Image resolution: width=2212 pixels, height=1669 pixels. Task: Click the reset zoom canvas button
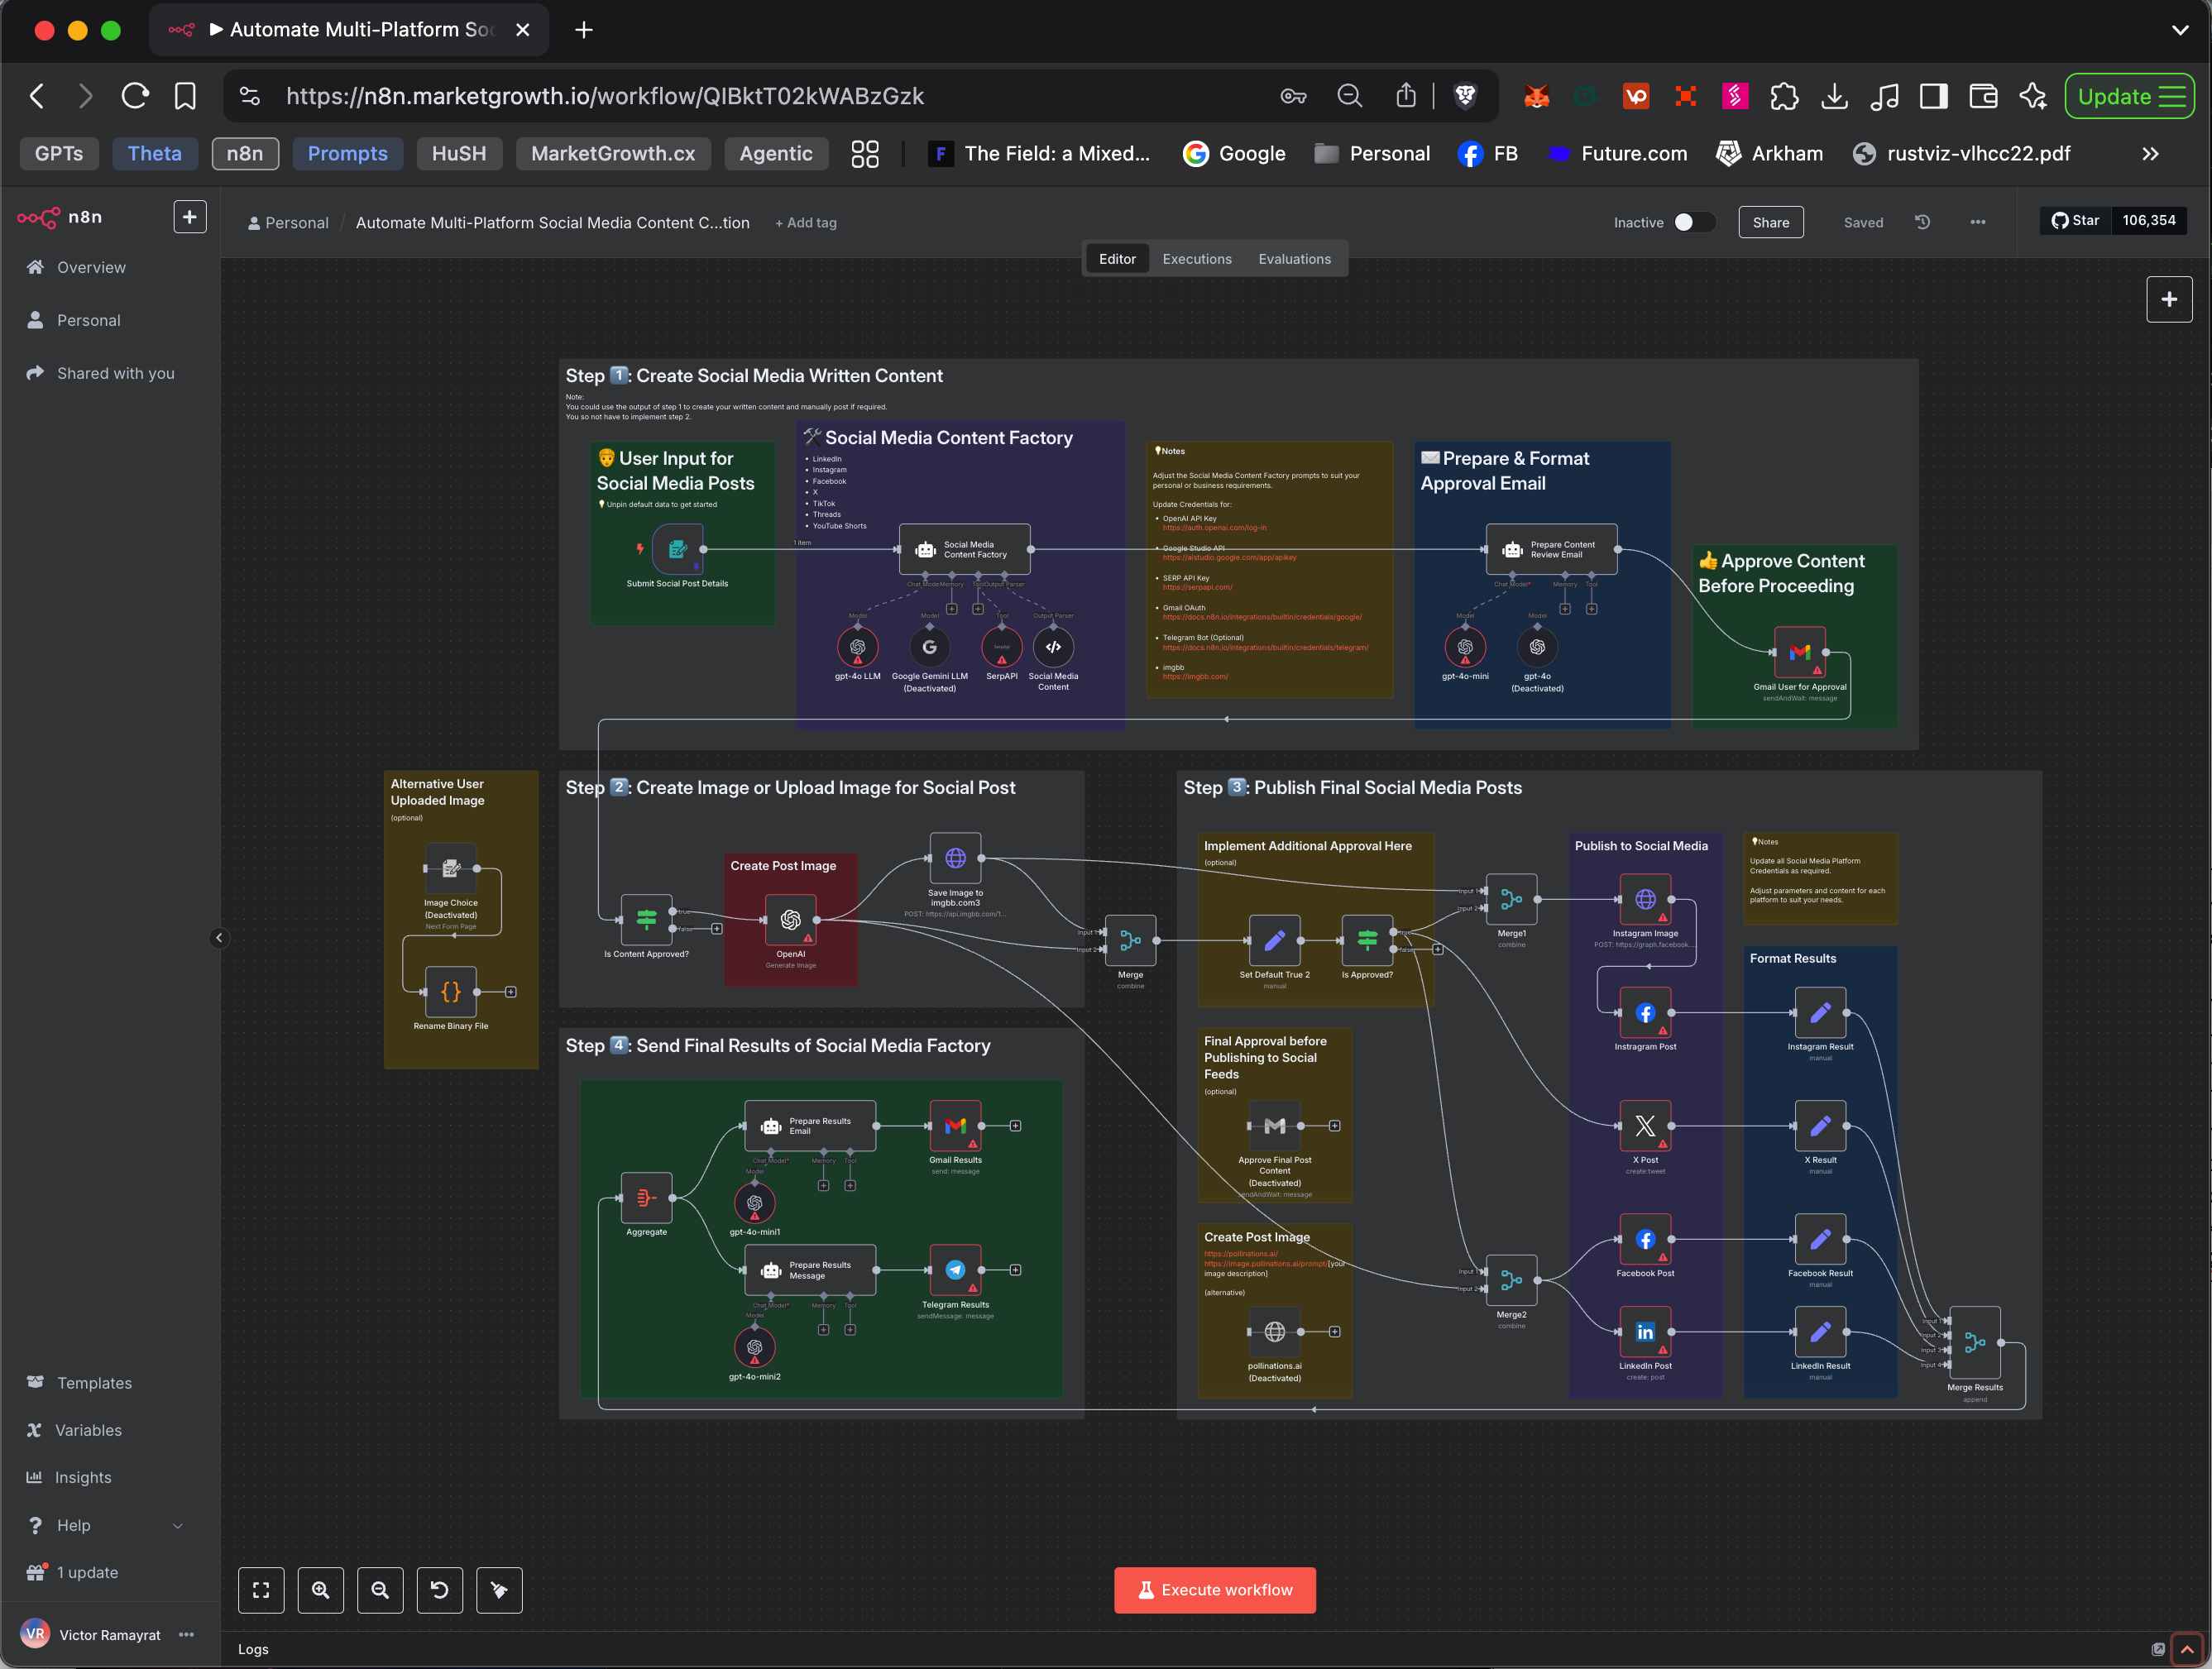point(439,1590)
